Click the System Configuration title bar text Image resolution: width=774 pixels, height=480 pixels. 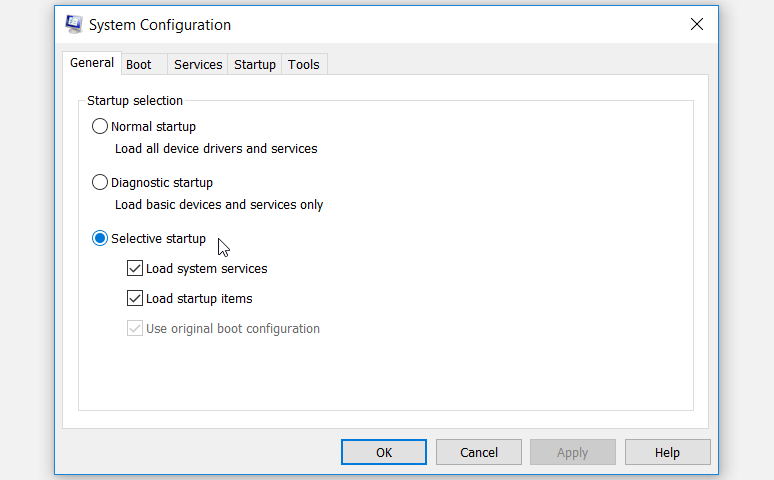(x=160, y=25)
